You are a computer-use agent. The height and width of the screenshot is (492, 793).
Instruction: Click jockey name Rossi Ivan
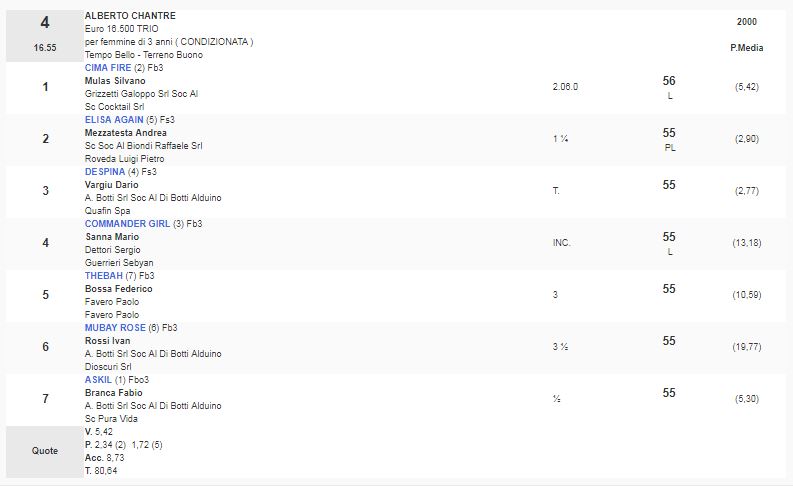pyautogui.click(x=106, y=341)
